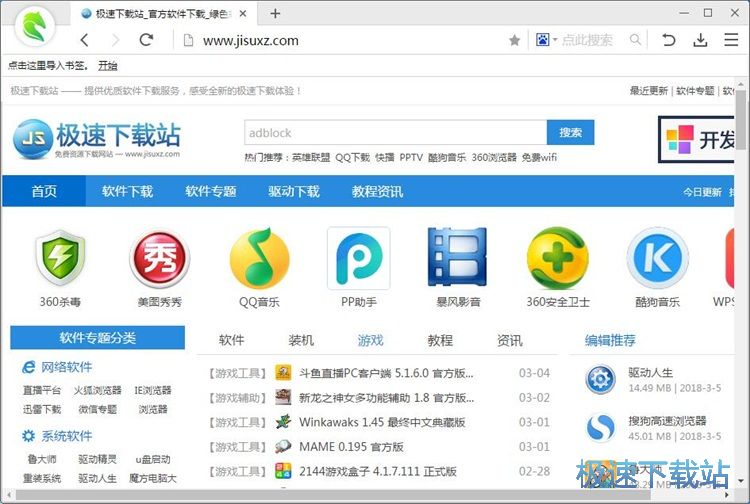Click the 酷狗音乐 K icon

coord(658,257)
